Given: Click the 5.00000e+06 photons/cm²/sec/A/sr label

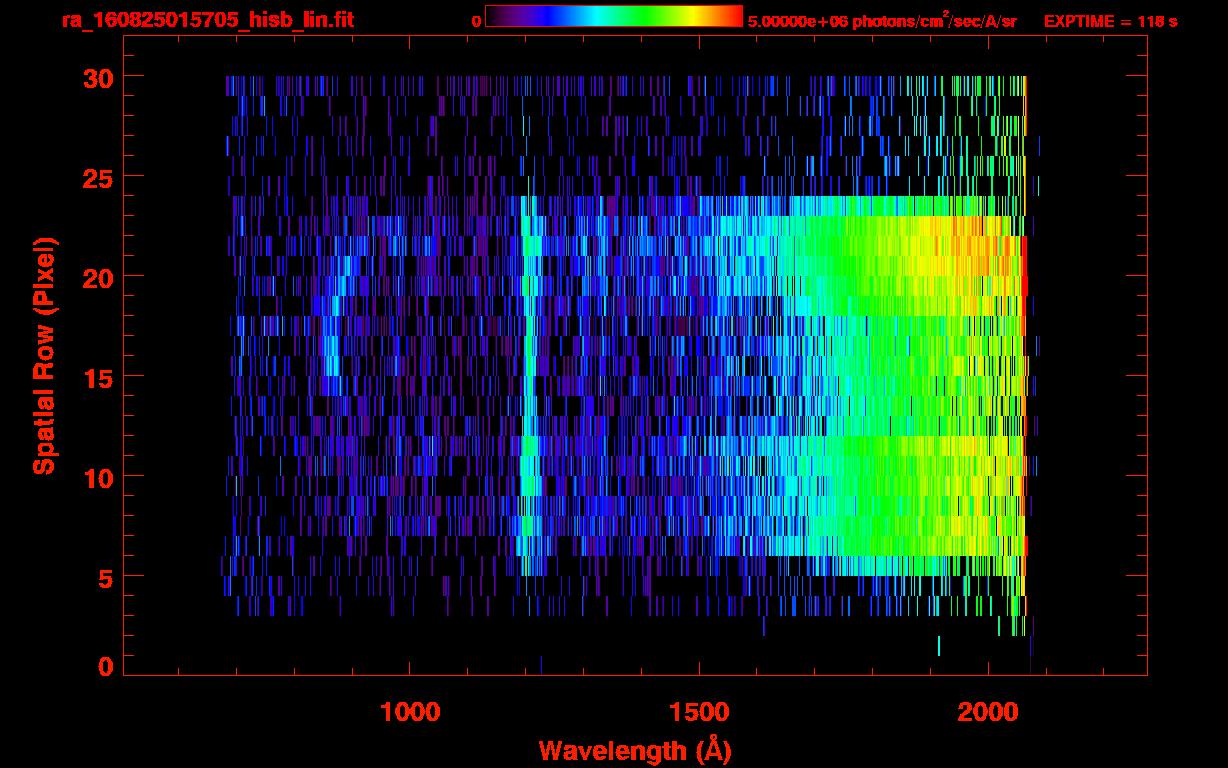Looking at the screenshot, I should point(882,20).
